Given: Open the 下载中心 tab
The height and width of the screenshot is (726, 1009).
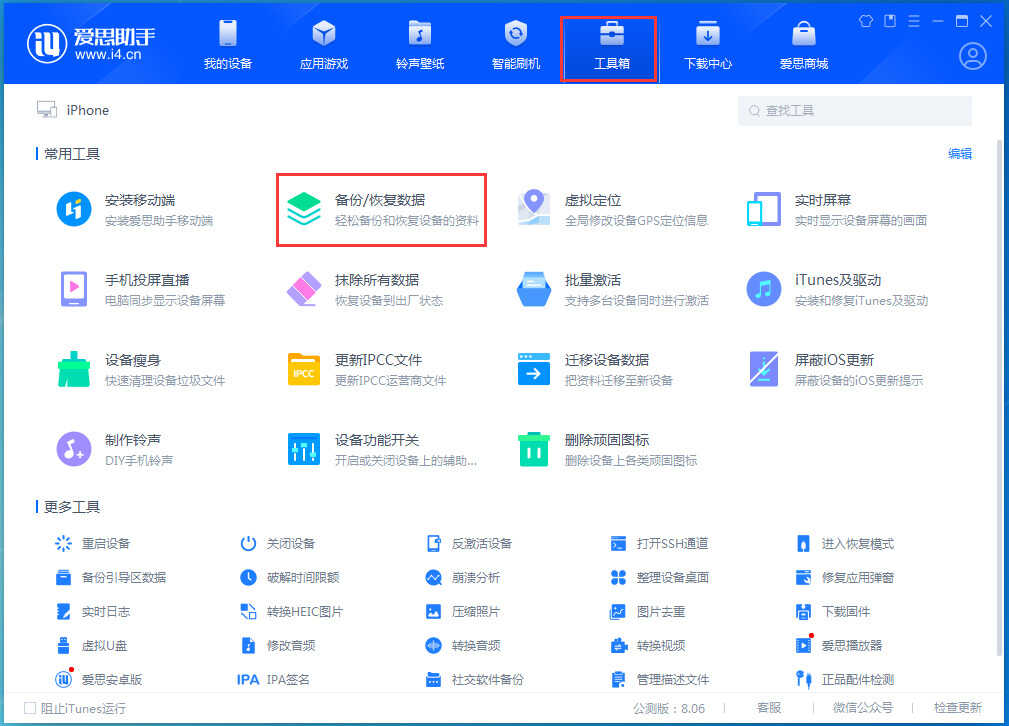Looking at the screenshot, I should click(x=708, y=45).
